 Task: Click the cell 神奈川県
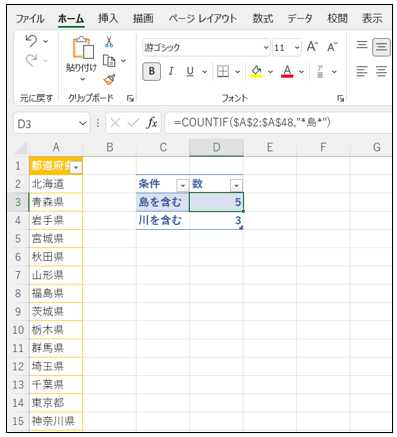coord(56,421)
